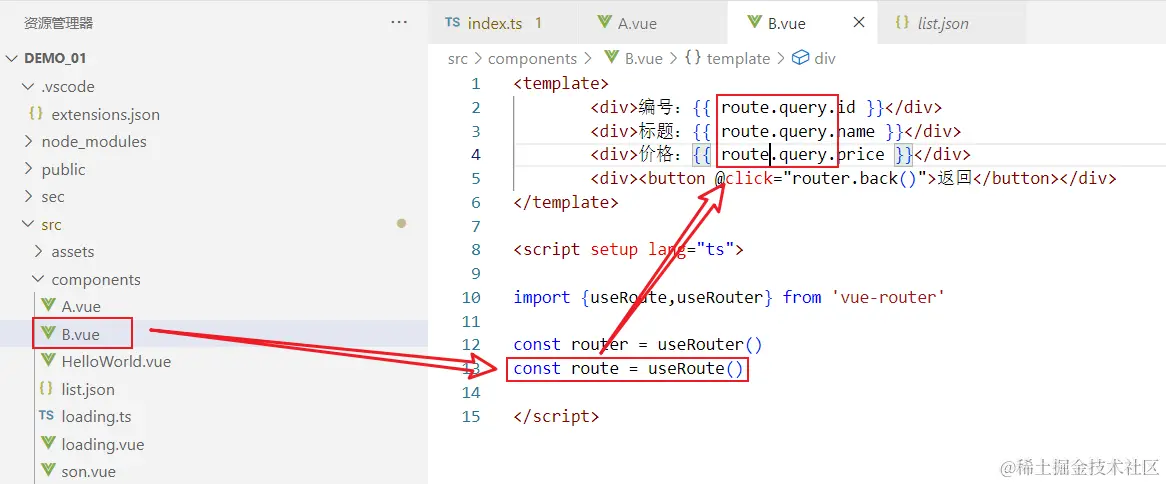This screenshot has height=484, width=1166.
Task: Click the closing </template> tag on line 6
Action: pos(566,202)
